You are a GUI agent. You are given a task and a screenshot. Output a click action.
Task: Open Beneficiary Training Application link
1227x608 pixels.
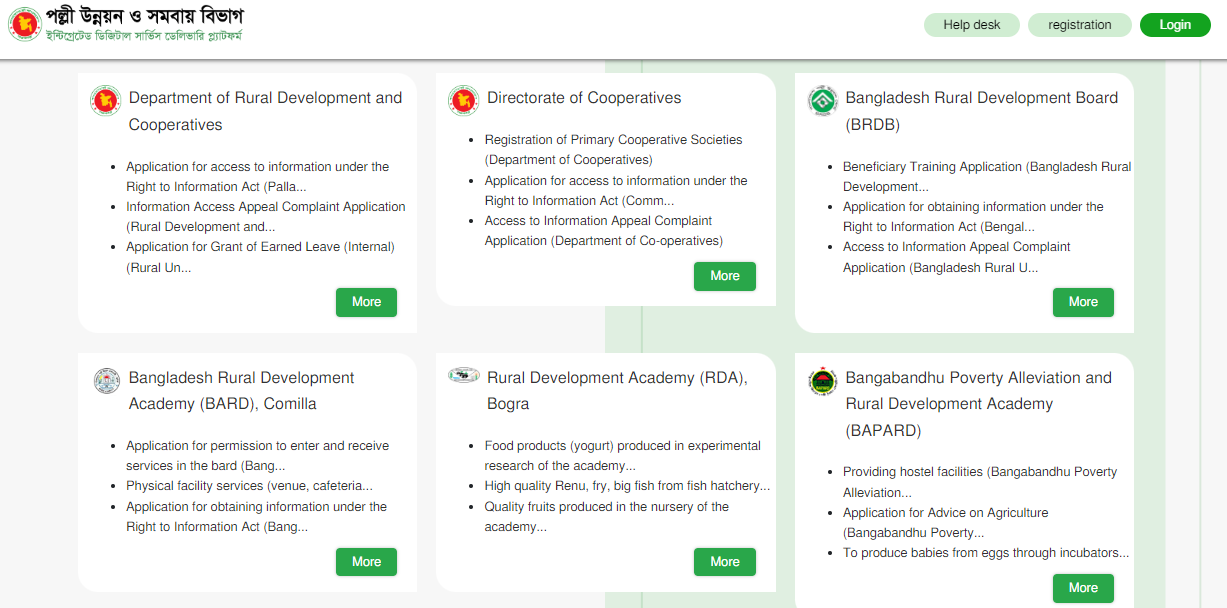pos(986,176)
